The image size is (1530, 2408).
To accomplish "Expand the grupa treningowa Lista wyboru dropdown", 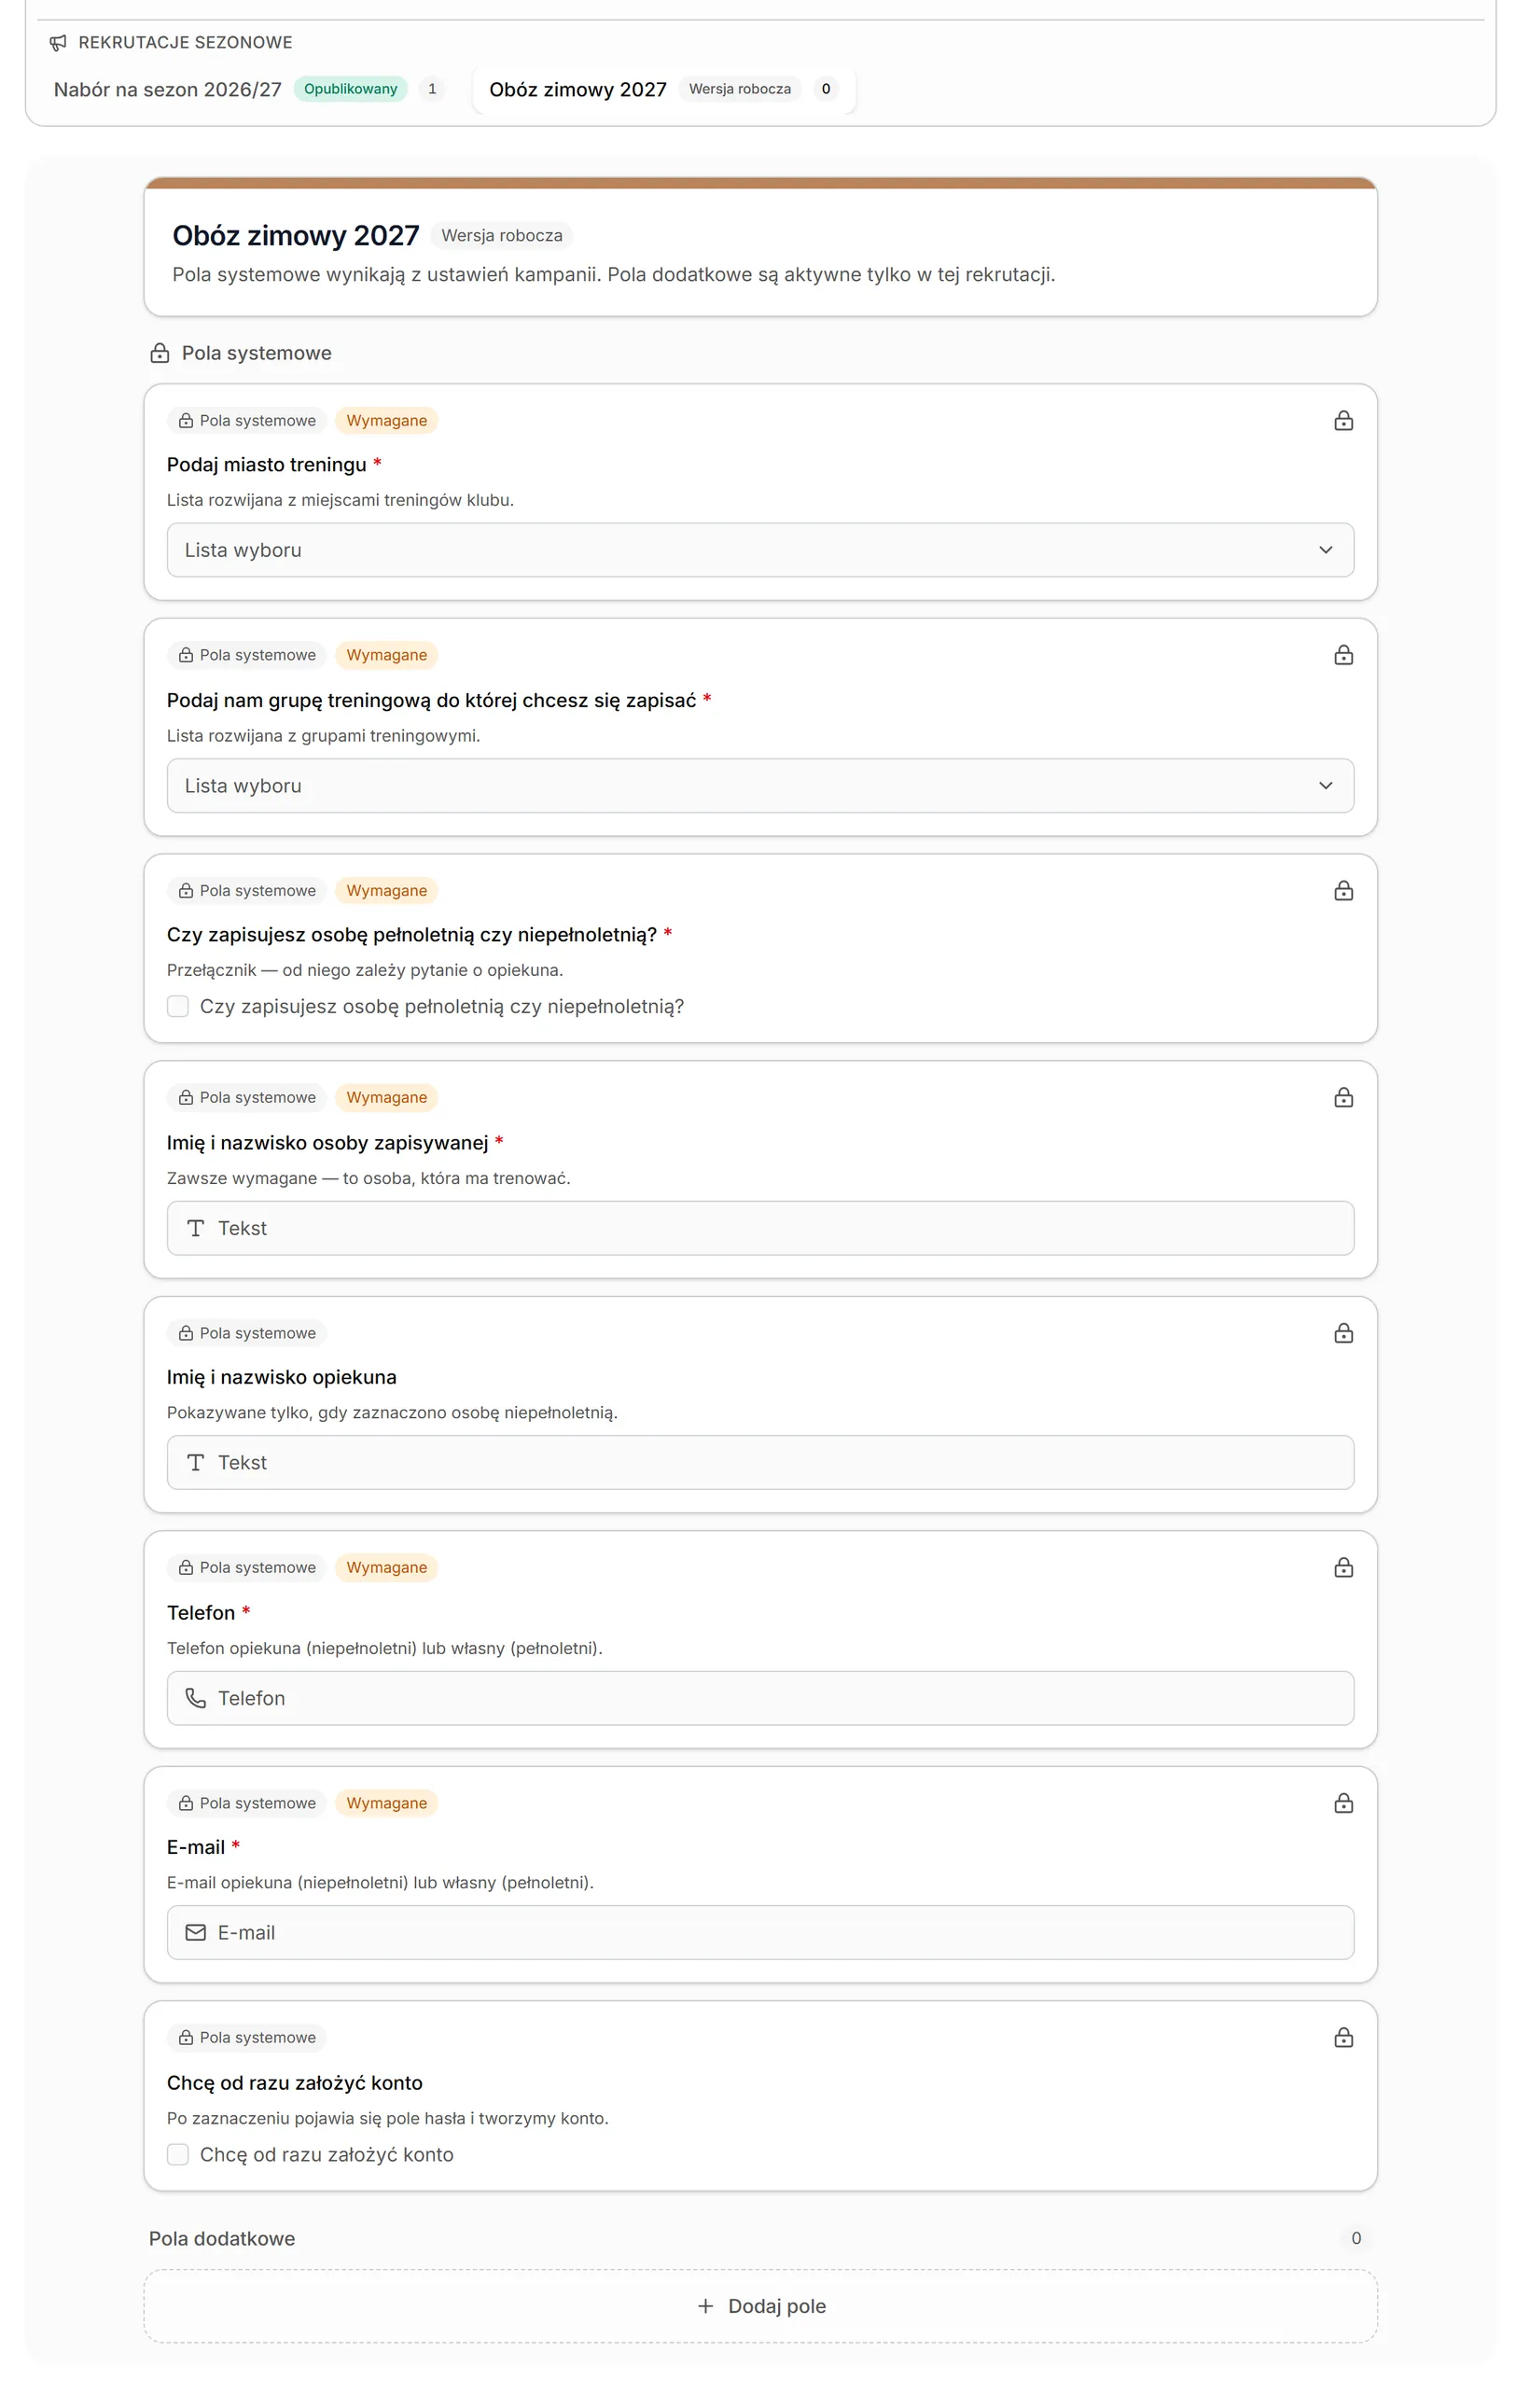I will coord(760,786).
